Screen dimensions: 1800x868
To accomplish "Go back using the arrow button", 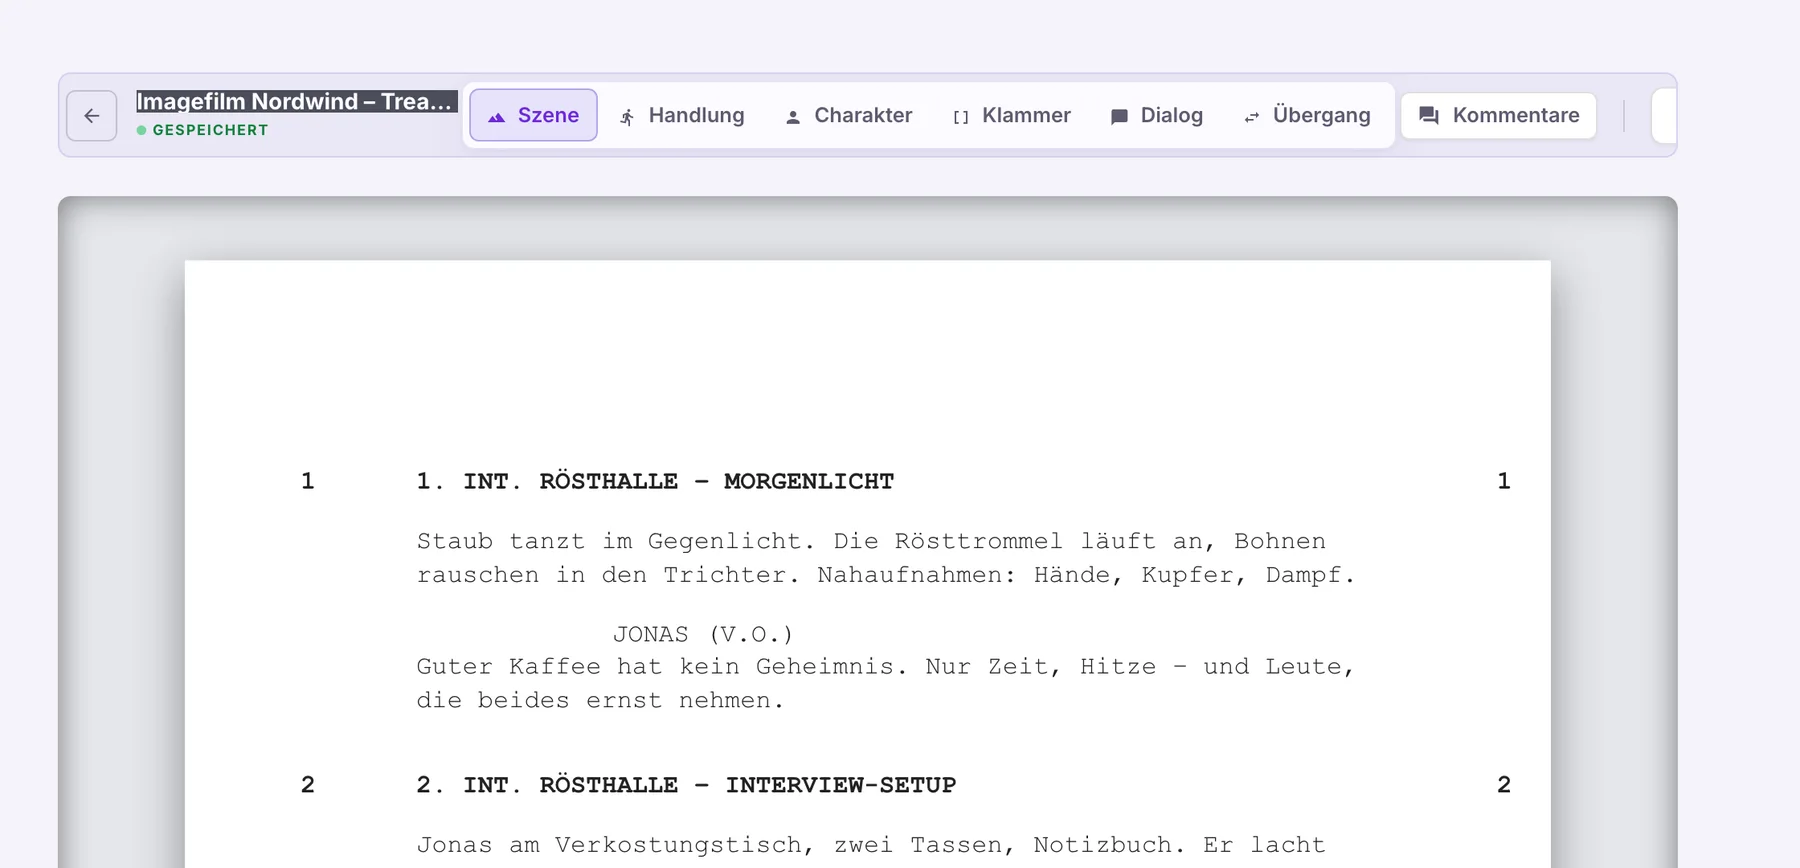I will pyautogui.click(x=92, y=116).
